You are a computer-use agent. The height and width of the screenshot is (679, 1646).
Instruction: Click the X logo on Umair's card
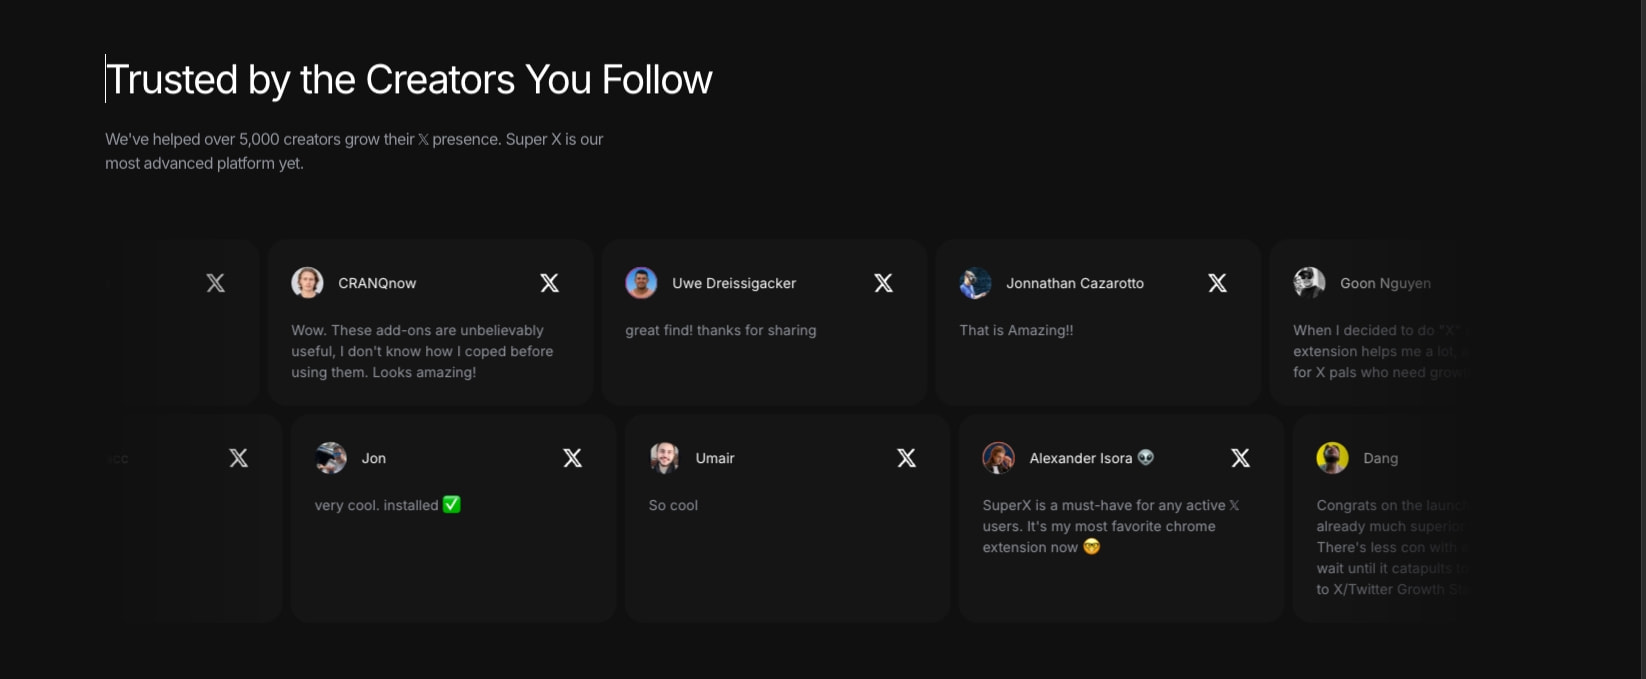(x=907, y=458)
